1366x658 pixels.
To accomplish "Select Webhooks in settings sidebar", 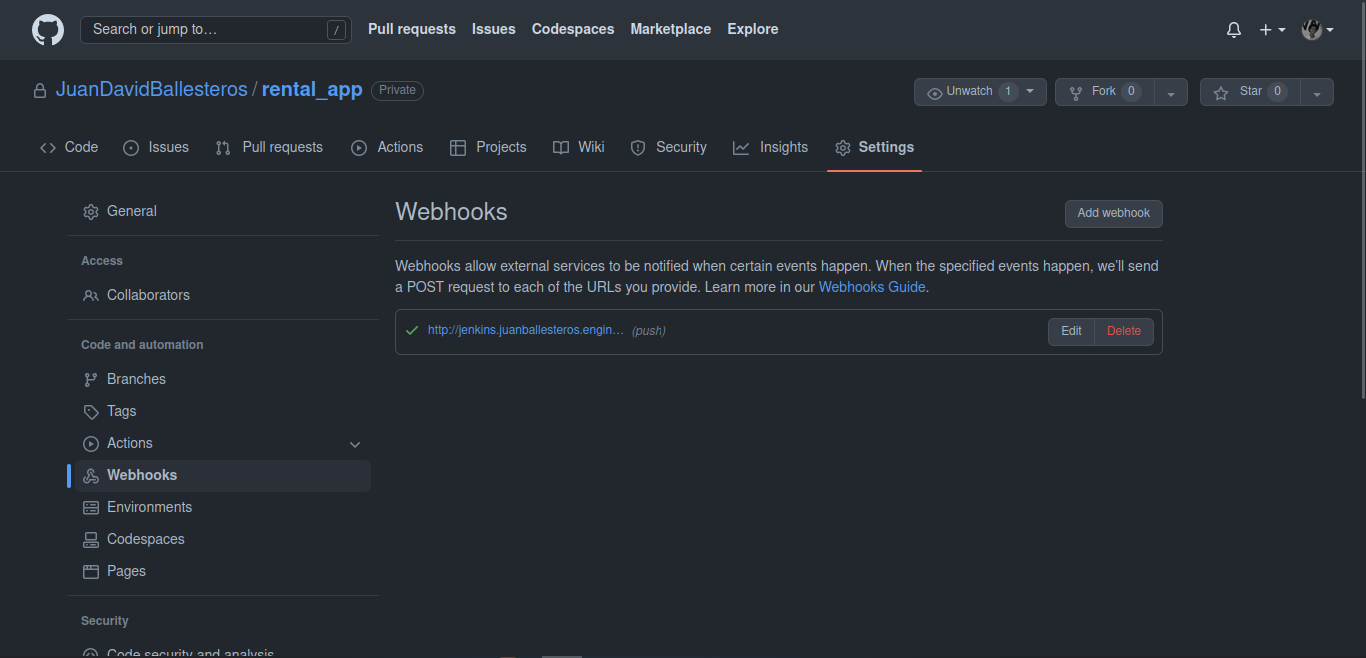I will click(223, 475).
